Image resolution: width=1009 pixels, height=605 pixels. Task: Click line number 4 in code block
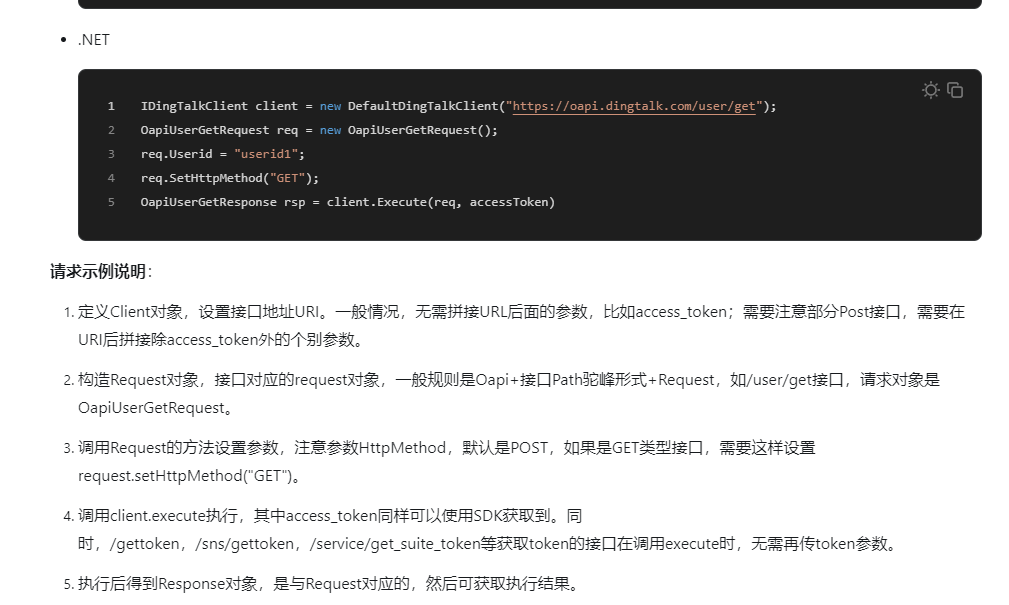pos(111,178)
